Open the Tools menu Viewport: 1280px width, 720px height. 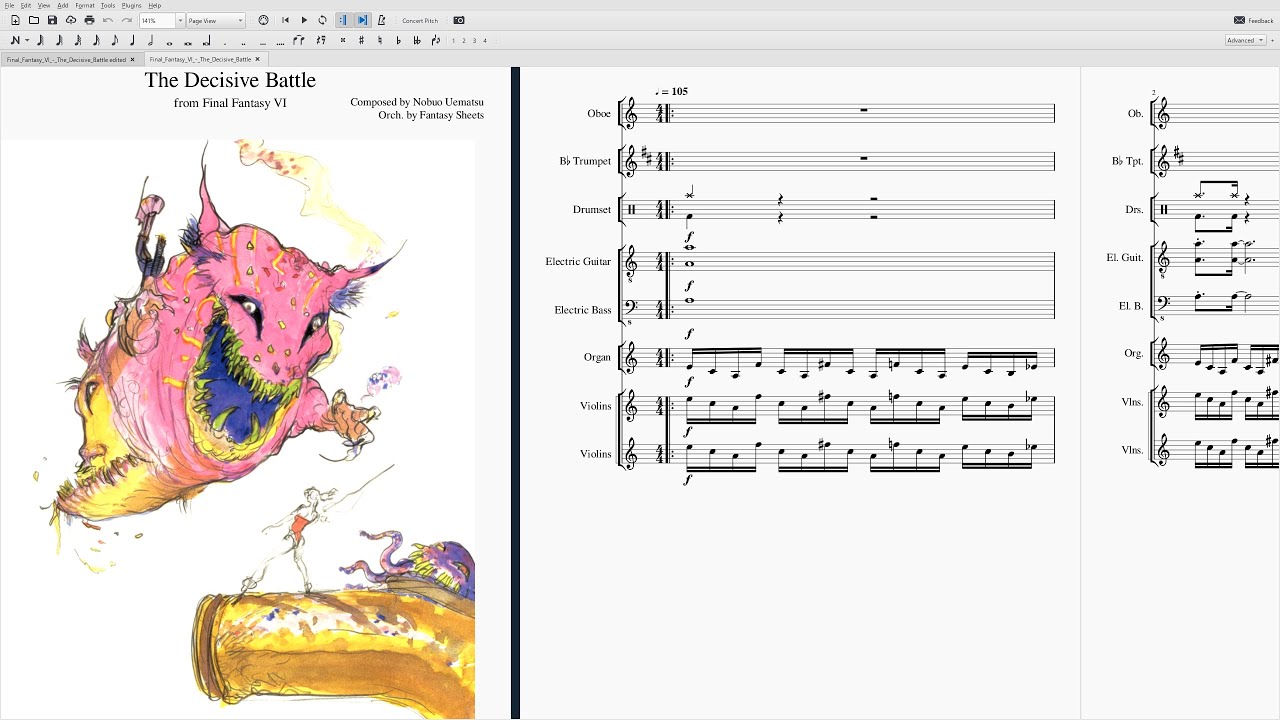[x=108, y=5]
